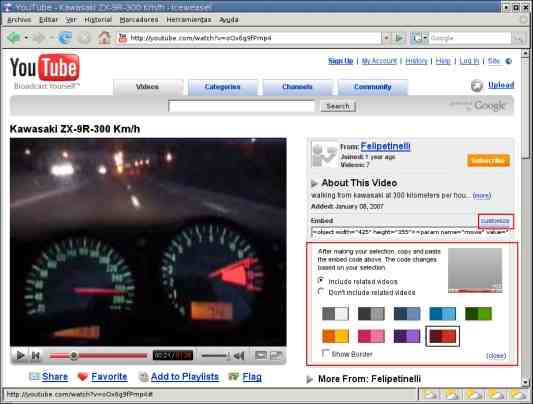Click the Share envelope icon
The image size is (533, 404).
tap(34, 376)
